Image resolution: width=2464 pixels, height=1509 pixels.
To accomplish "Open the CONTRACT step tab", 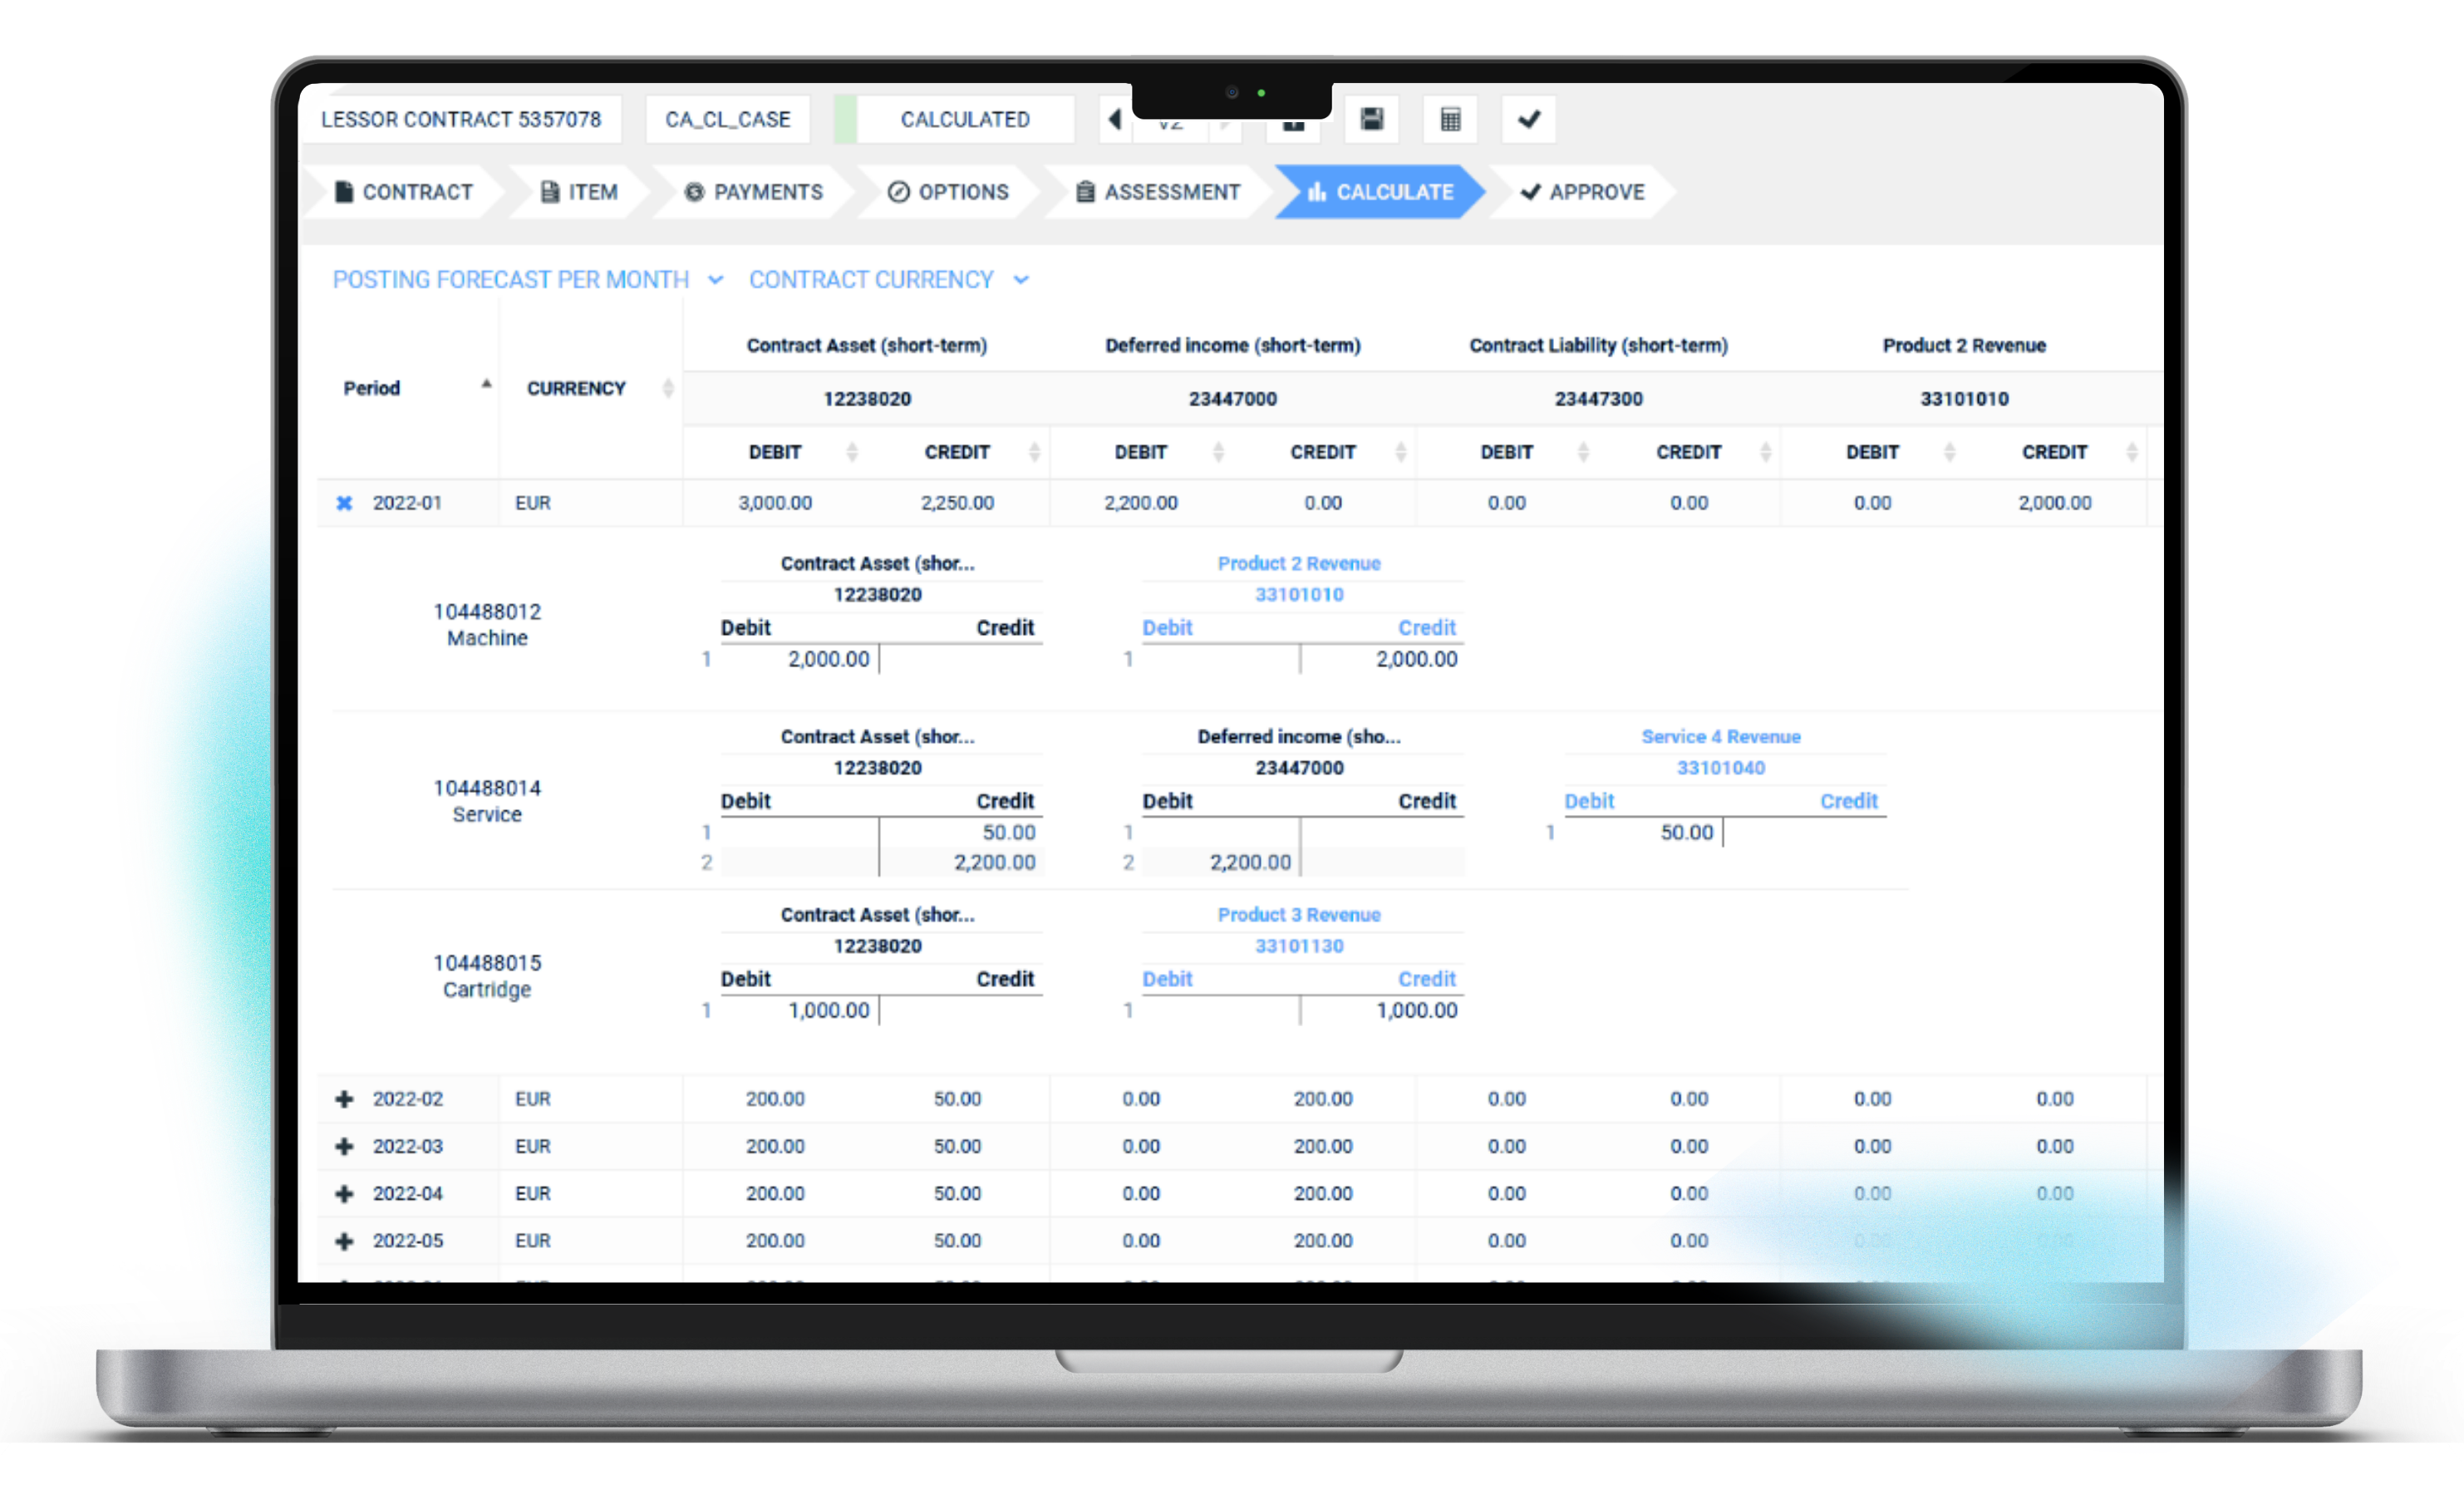I will [x=404, y=192].
